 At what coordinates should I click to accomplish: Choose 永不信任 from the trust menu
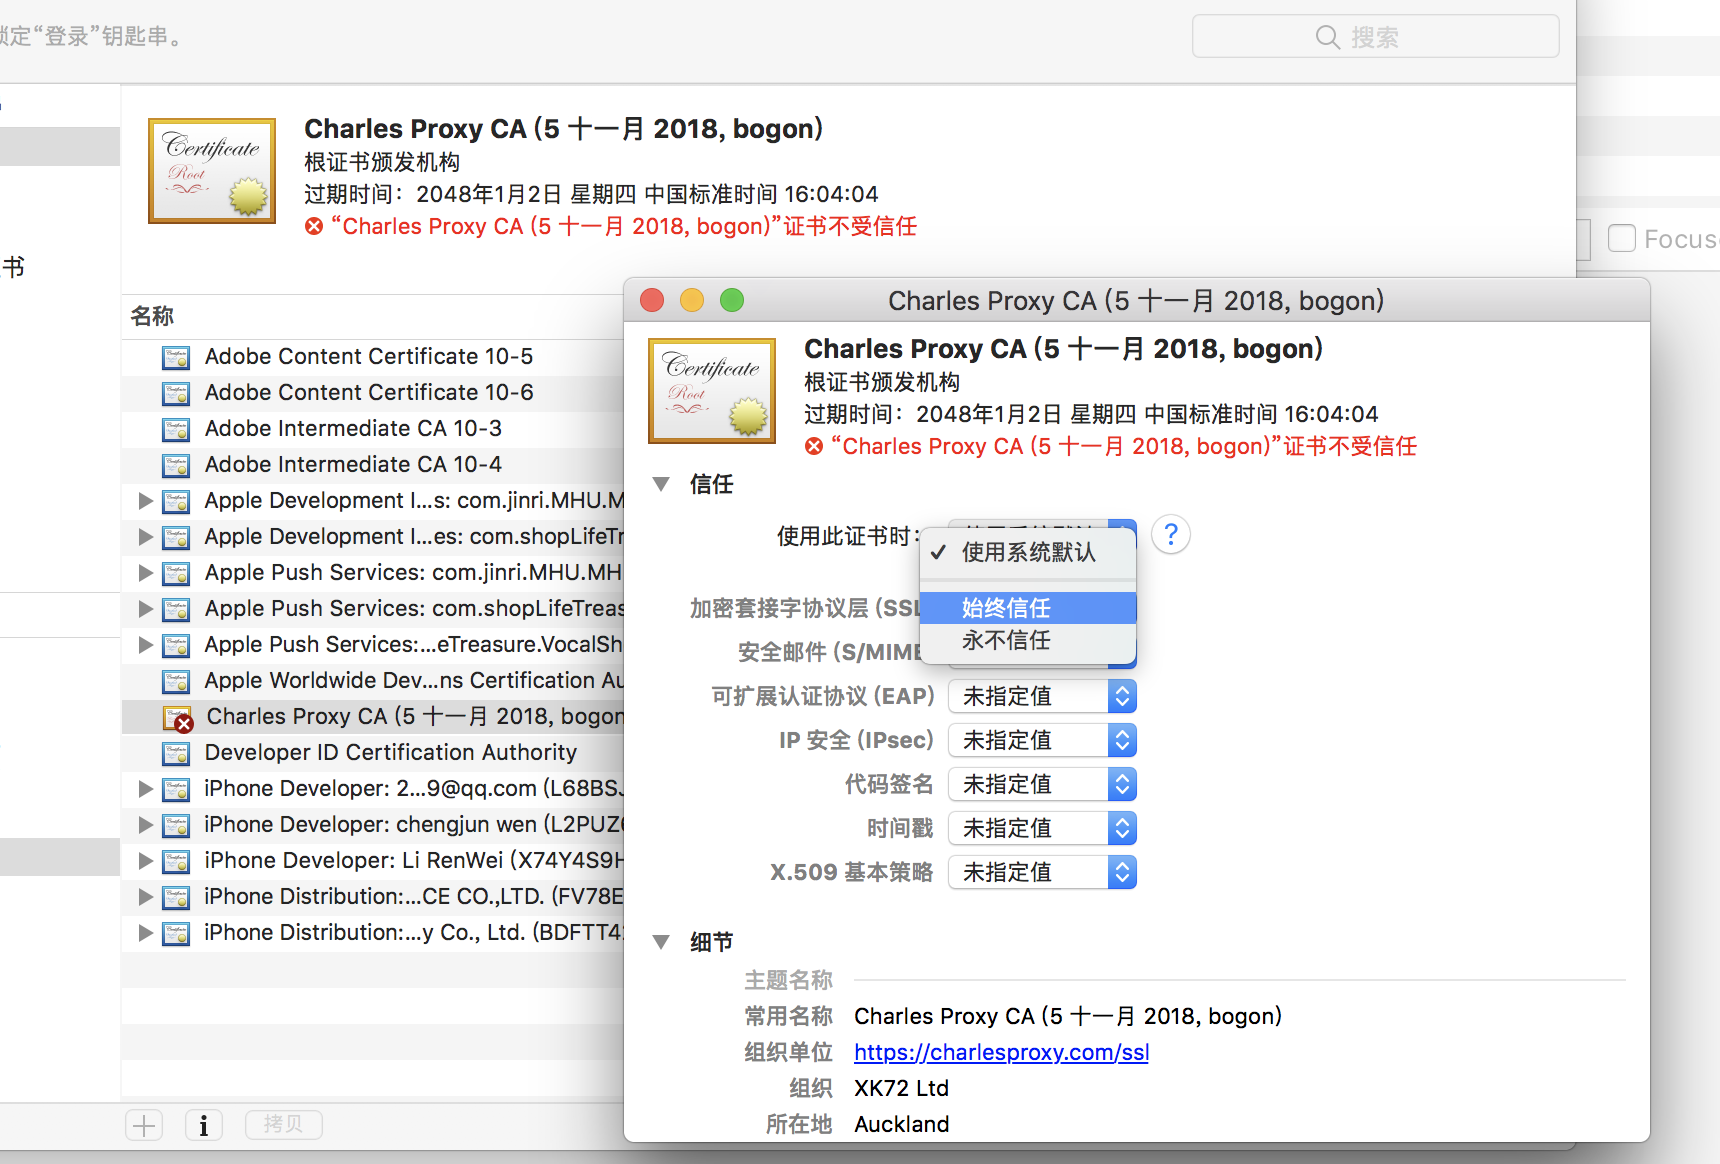tap(1028, 640)
